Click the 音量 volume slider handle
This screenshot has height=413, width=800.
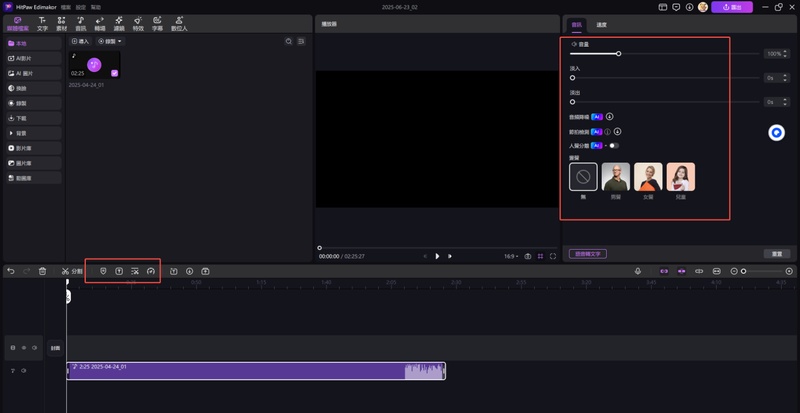(x=619, y=53)
